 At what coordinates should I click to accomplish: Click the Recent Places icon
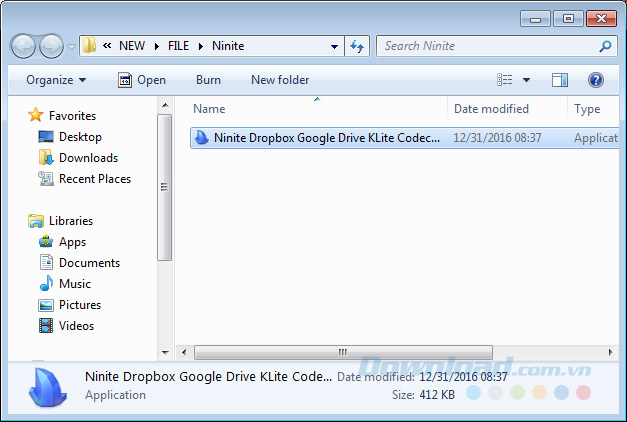tap(46, 178)
